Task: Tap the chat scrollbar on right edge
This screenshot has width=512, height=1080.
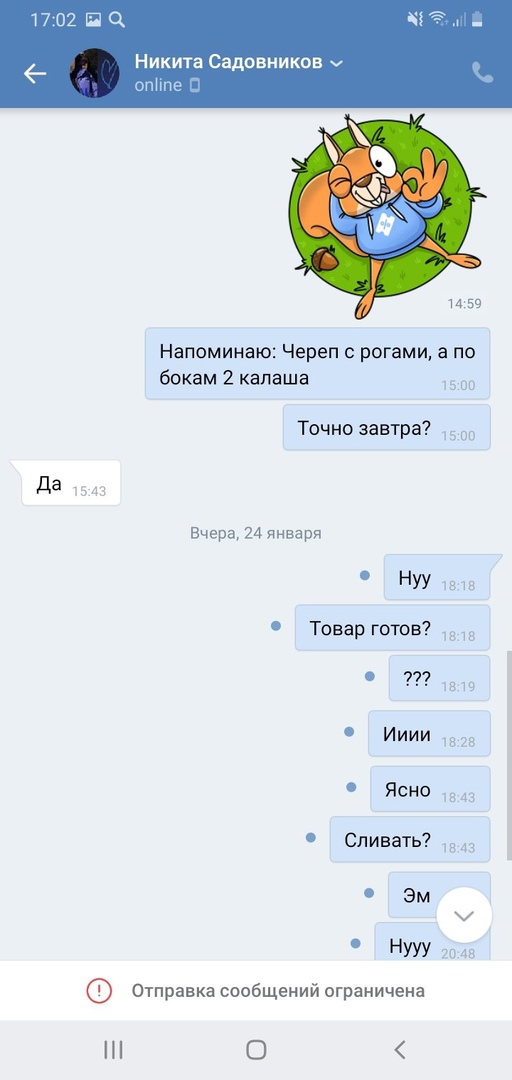Action: [509, 754]
